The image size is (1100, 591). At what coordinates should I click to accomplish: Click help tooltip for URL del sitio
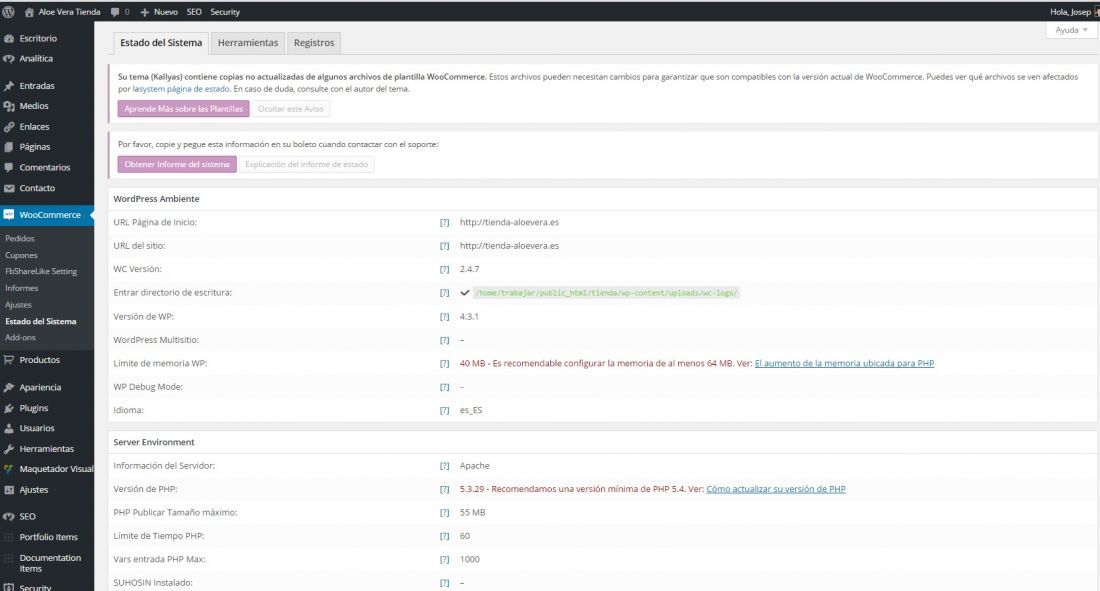pos(444,246)
